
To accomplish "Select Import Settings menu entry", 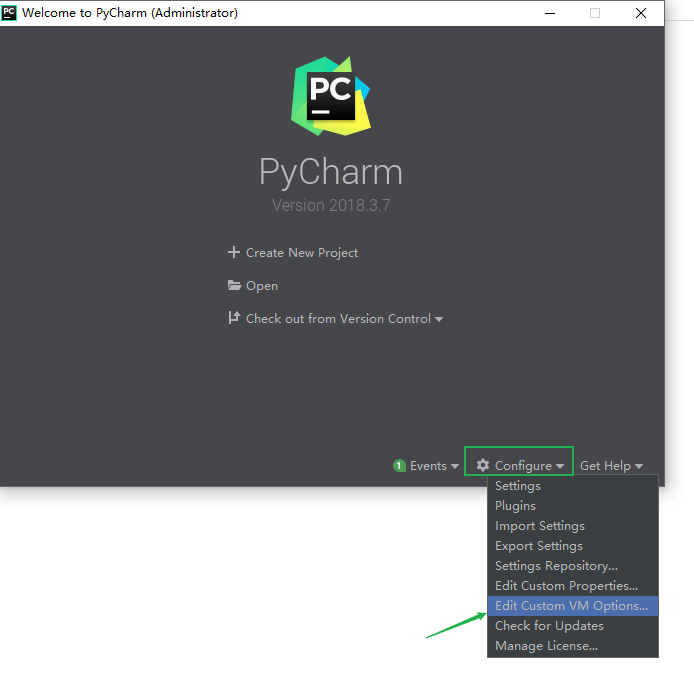I will [573, 526].
